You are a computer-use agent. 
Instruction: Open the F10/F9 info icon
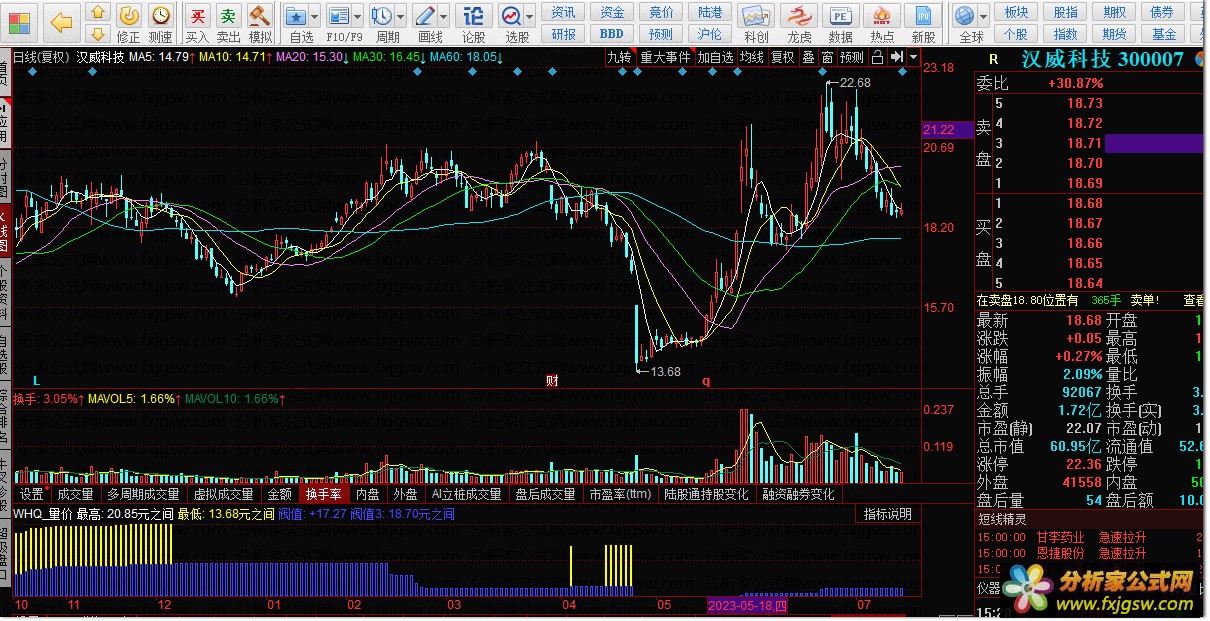[x=339, y=16]
